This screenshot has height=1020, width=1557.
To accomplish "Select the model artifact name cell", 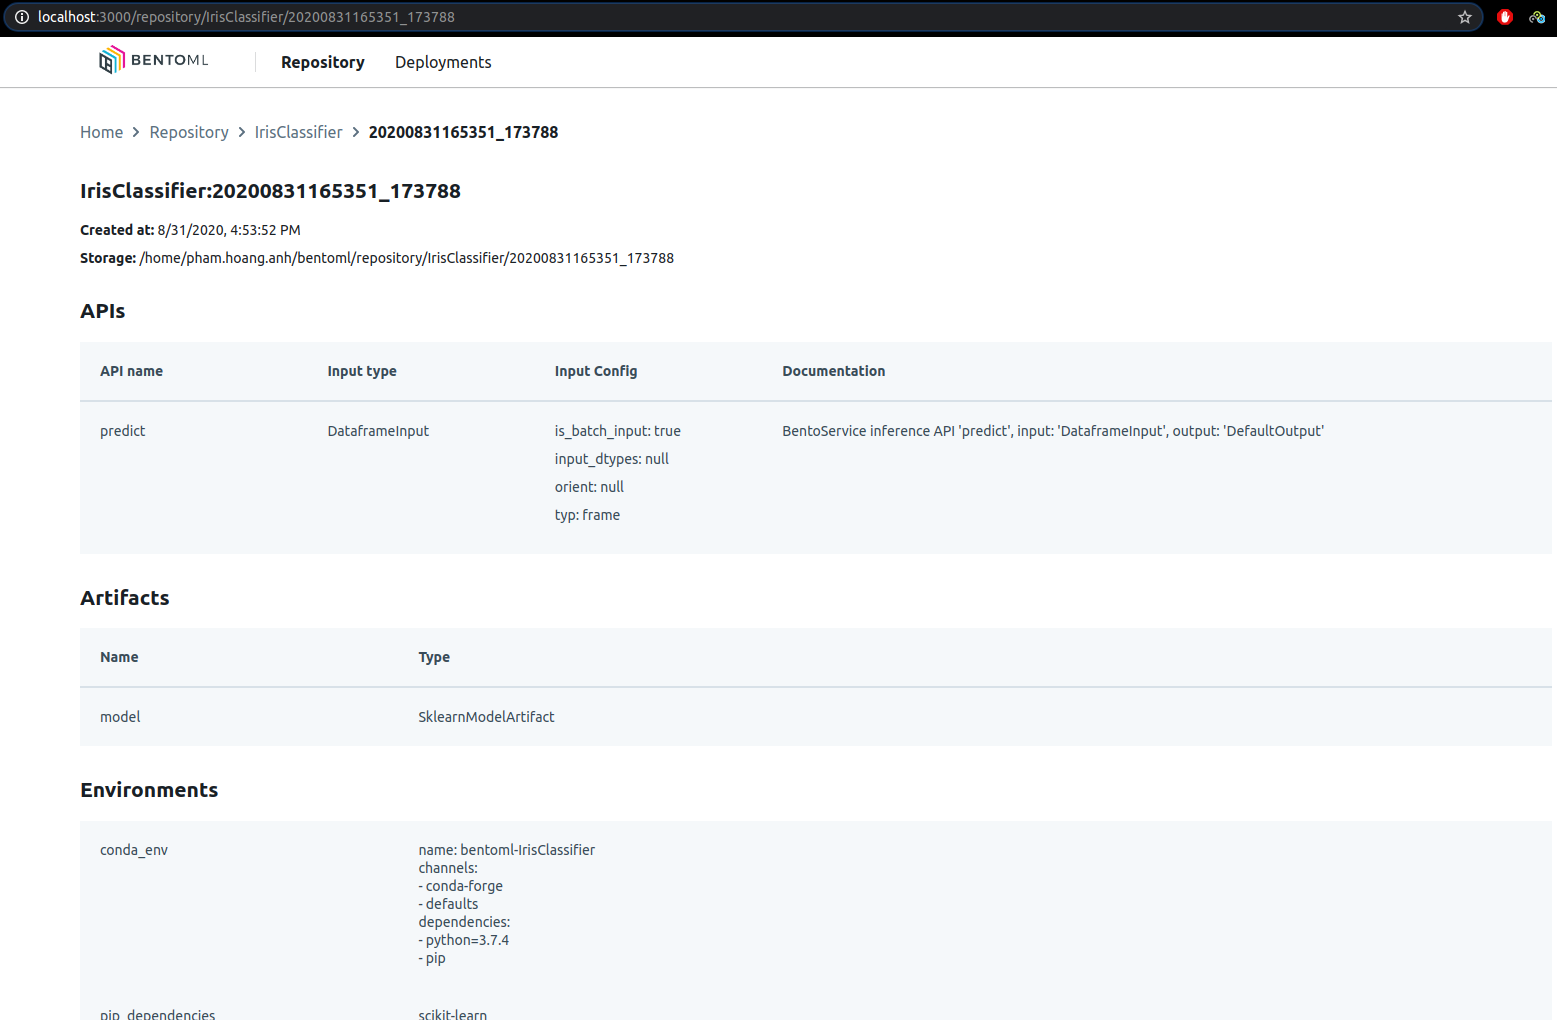I will [120, 717].
